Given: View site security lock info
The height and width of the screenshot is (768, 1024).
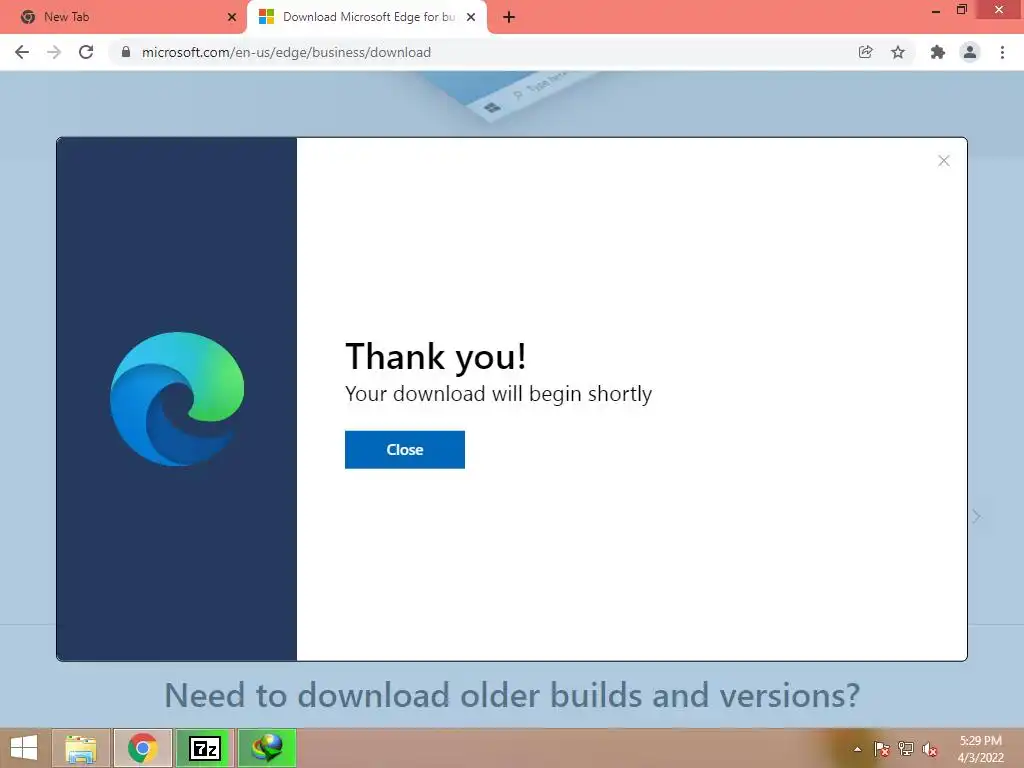Looking at the screenshot, I should (x=126, y=52).
